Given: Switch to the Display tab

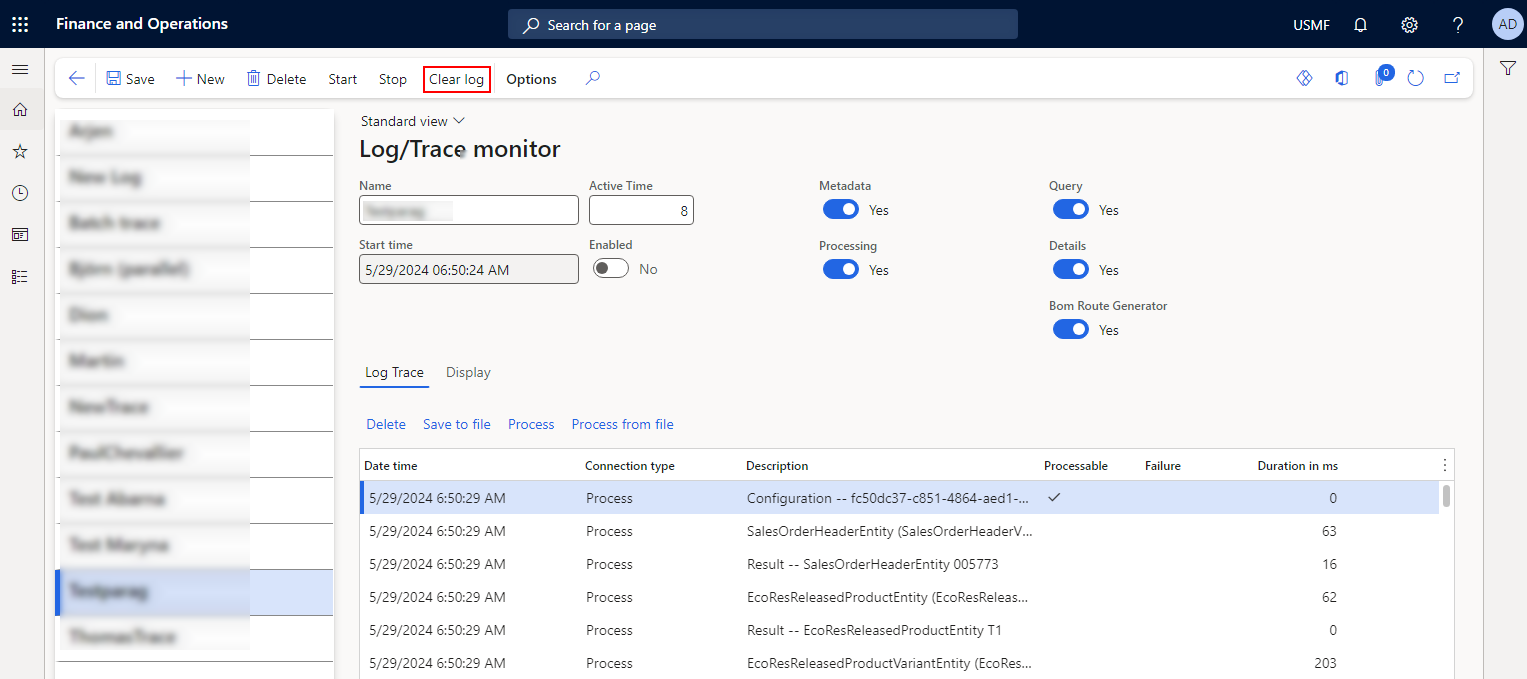Looking at the screenshot, I should click(x=468, y=373).
